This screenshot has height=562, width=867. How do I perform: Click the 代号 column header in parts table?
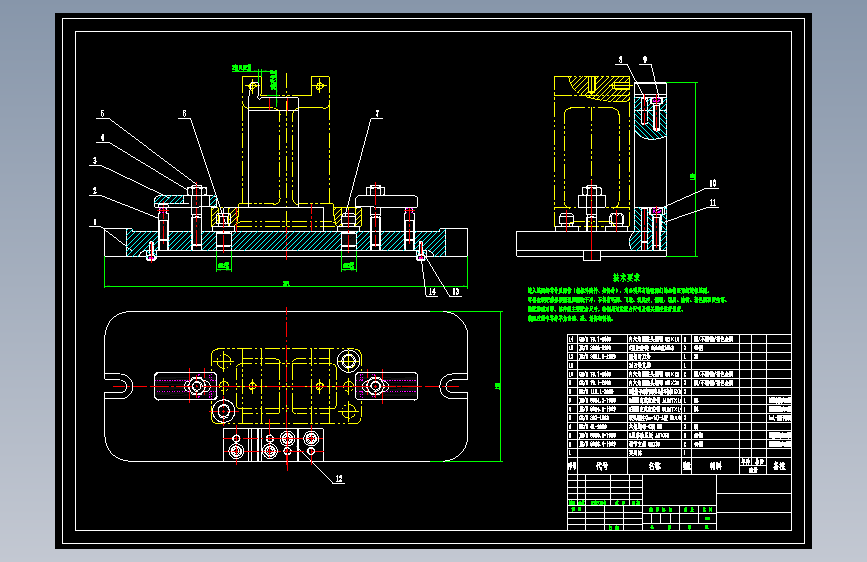point(602,466)
